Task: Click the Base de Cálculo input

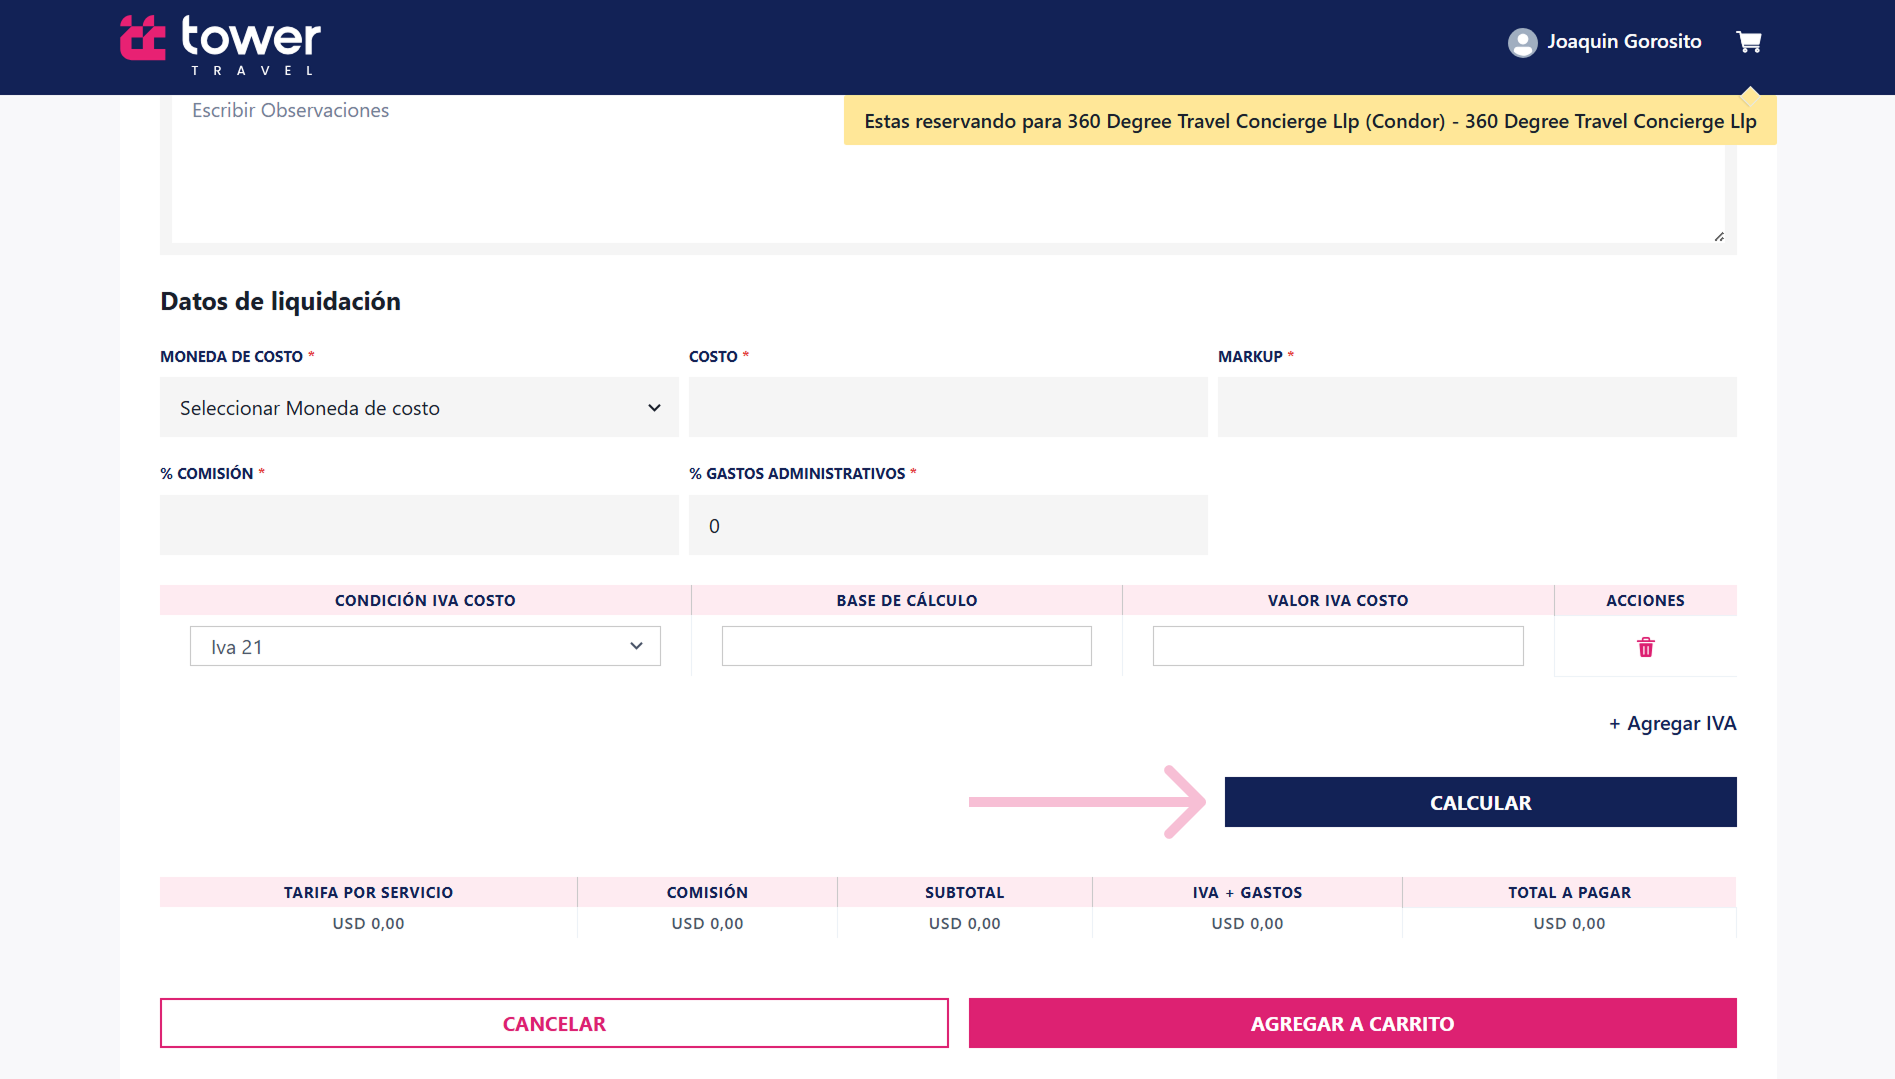Action: coord(906,647)
